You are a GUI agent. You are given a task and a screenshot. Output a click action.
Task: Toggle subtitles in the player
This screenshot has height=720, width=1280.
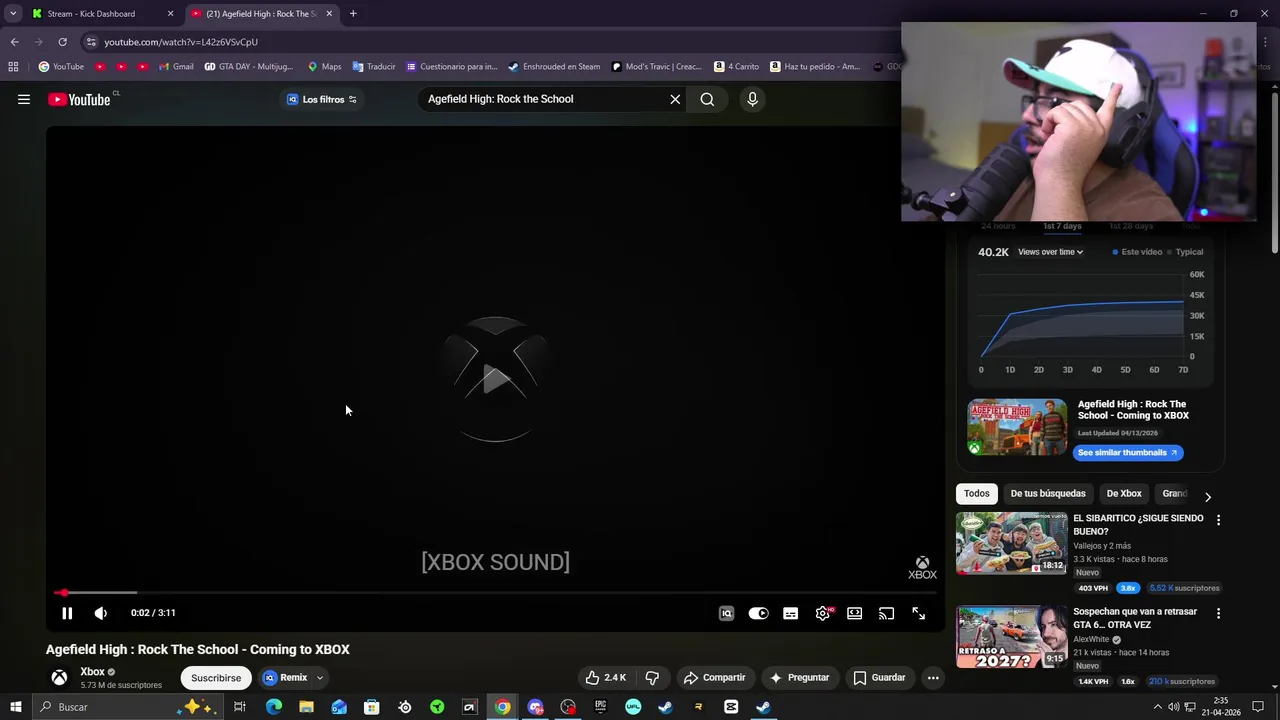pyautogui.click(x=790, y=614)
